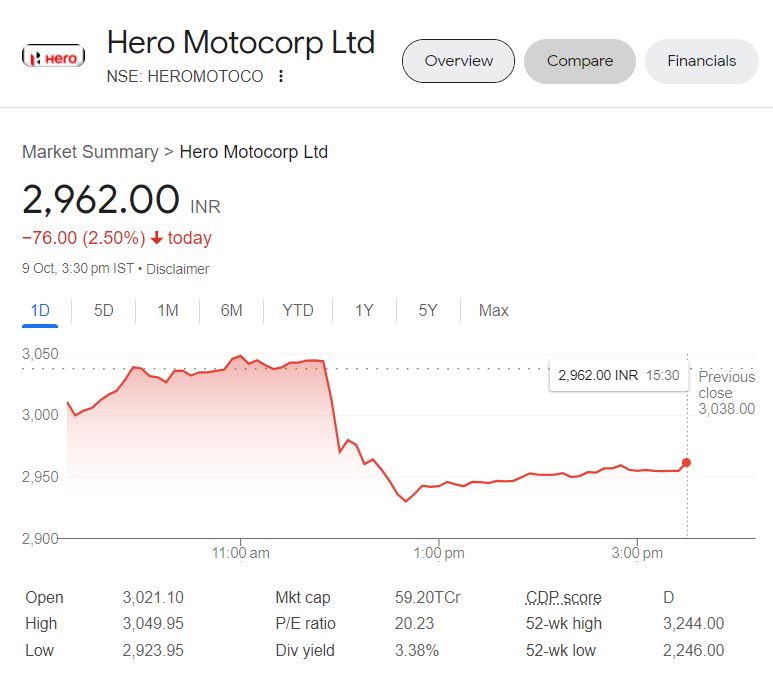Show the 1M chart range
Screen dimensions: 773x674
coord(168,310)
